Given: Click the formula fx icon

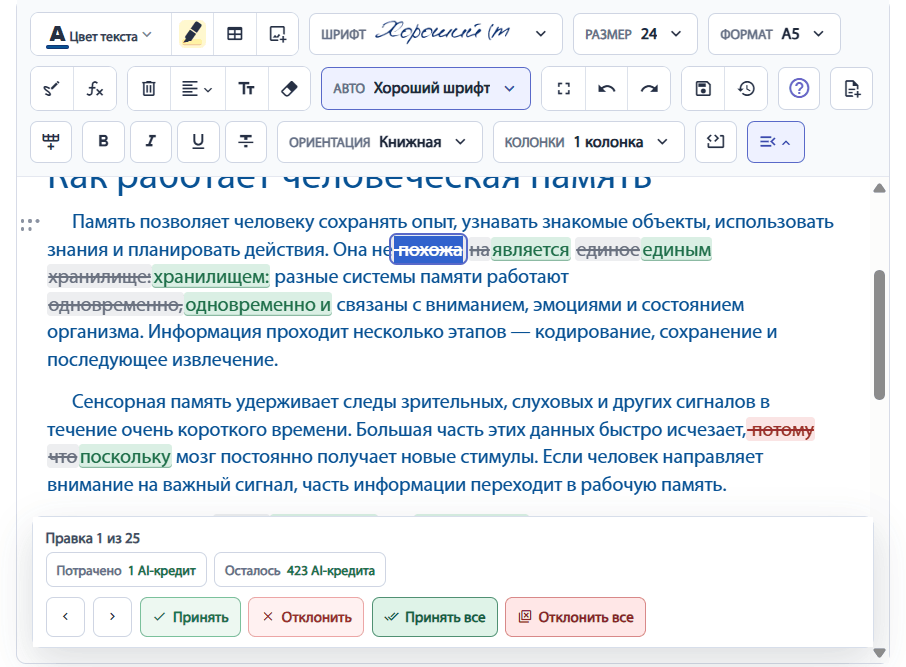Looking at the screenshot, I should [95, 89].
